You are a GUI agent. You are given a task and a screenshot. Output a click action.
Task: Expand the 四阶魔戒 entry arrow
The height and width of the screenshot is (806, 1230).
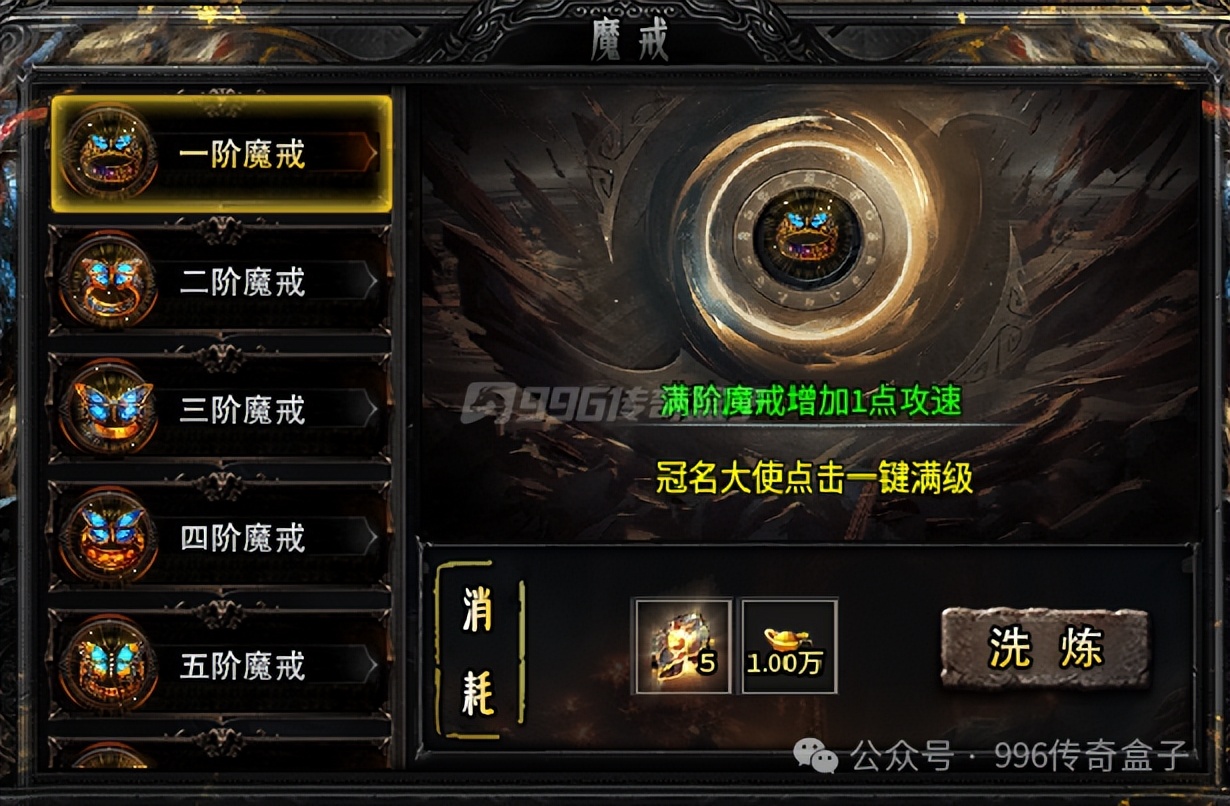370,538
